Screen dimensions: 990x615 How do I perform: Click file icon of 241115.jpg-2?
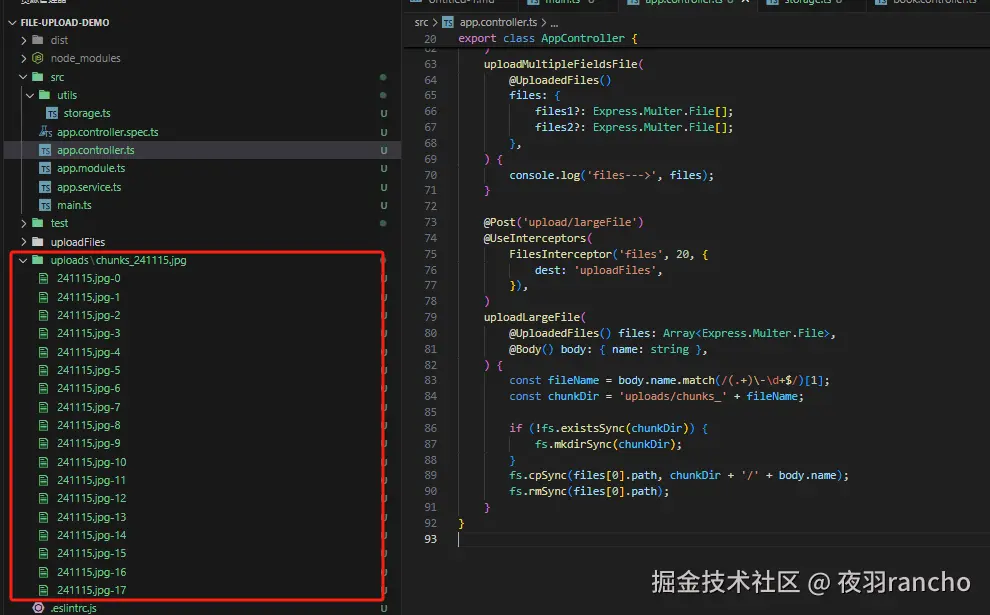[44, 315]
